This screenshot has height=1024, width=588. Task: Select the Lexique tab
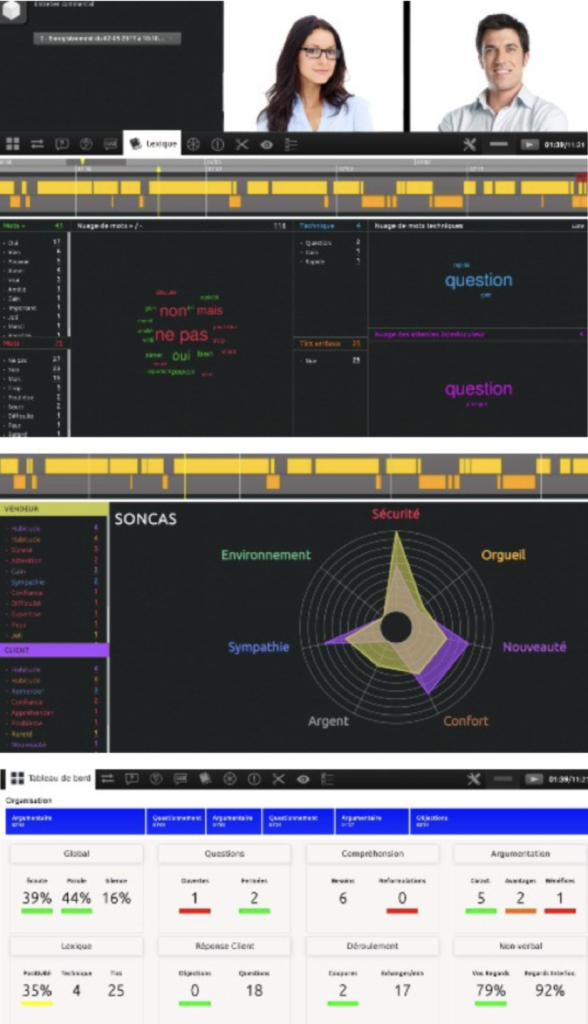pos(152,144)
